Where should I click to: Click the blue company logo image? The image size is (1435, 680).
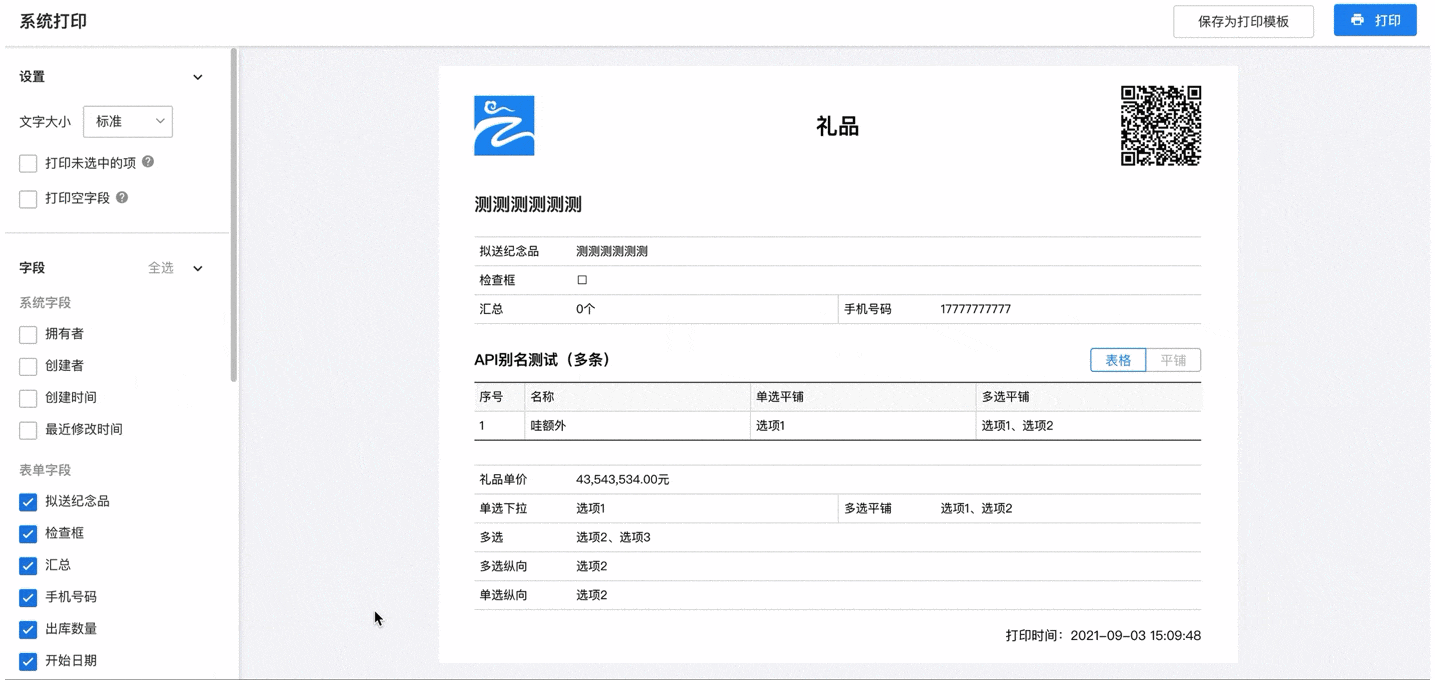coord(504,126)
